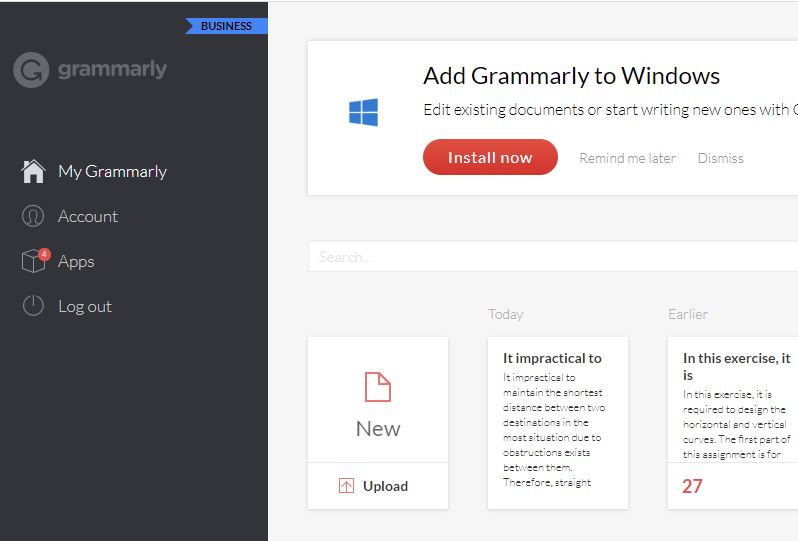Viewport: 798px width, 541px height.
Task: Focus the Search documents field
Action: coord(553,257)
